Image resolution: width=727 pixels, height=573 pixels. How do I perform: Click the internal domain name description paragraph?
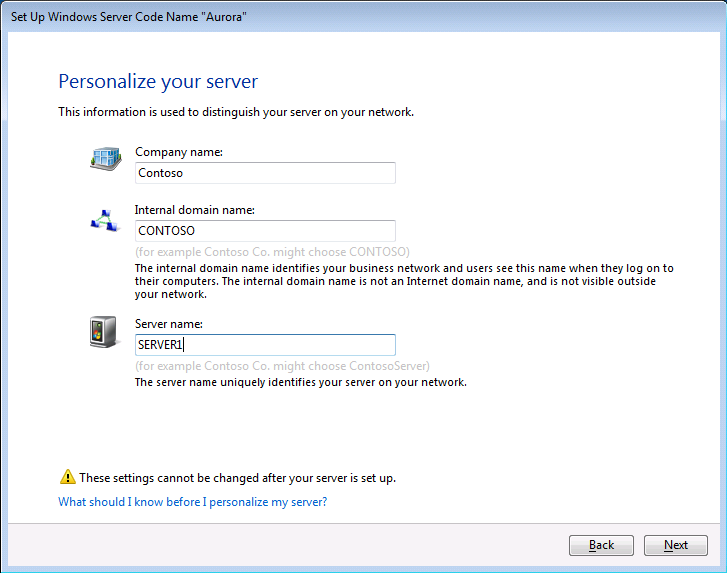[404, 281]
